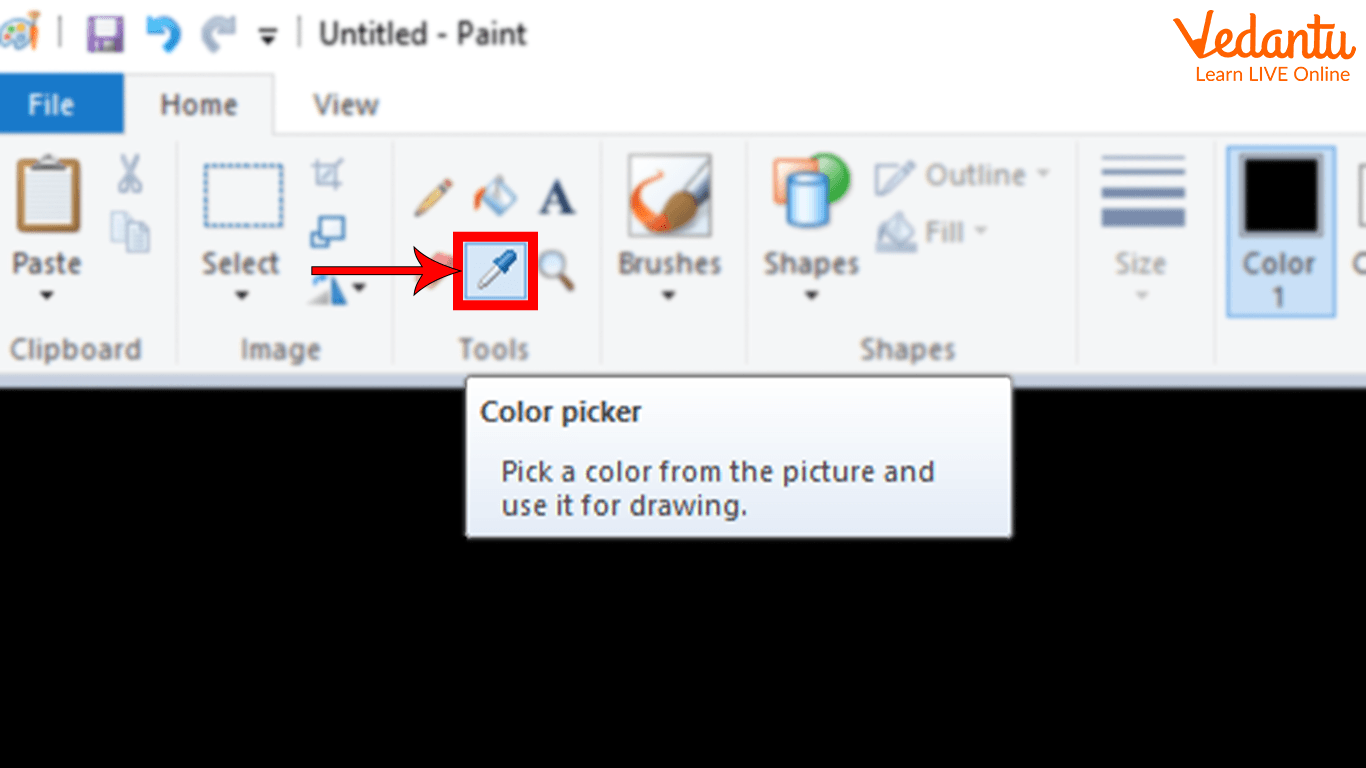The image size is (1366, 768).
Task: Expand the Paste dropdown arrow
Action: pyautogui.click(x=47, y=296)
